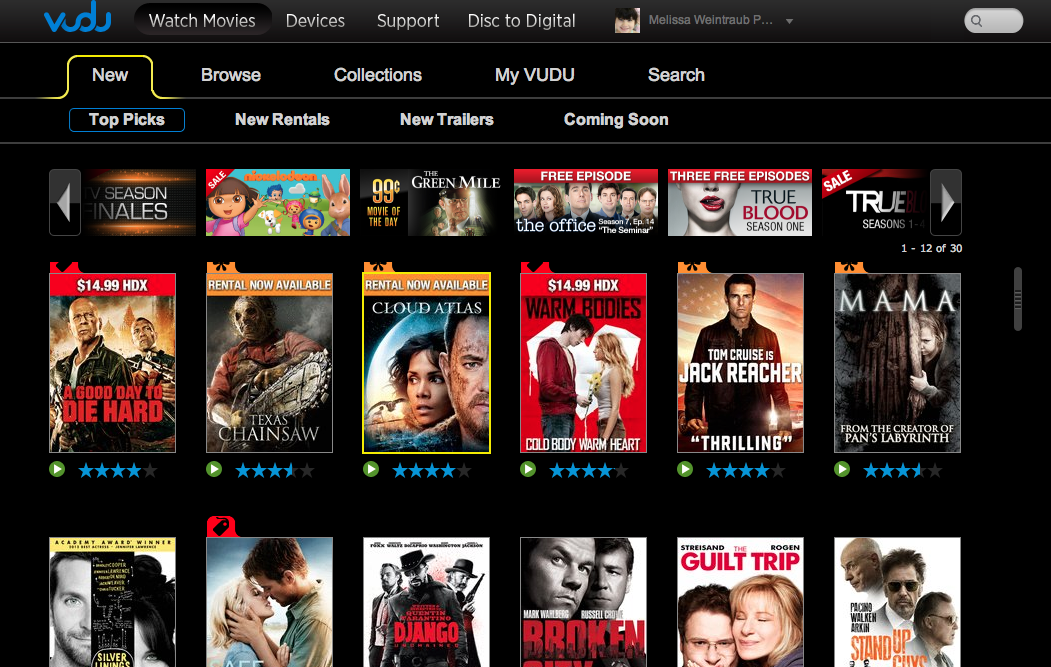Image resolution: width=1051 pixels, height=667 pixels.
Task: Click star rating under Jack Reacher
Action: [745, 471]
